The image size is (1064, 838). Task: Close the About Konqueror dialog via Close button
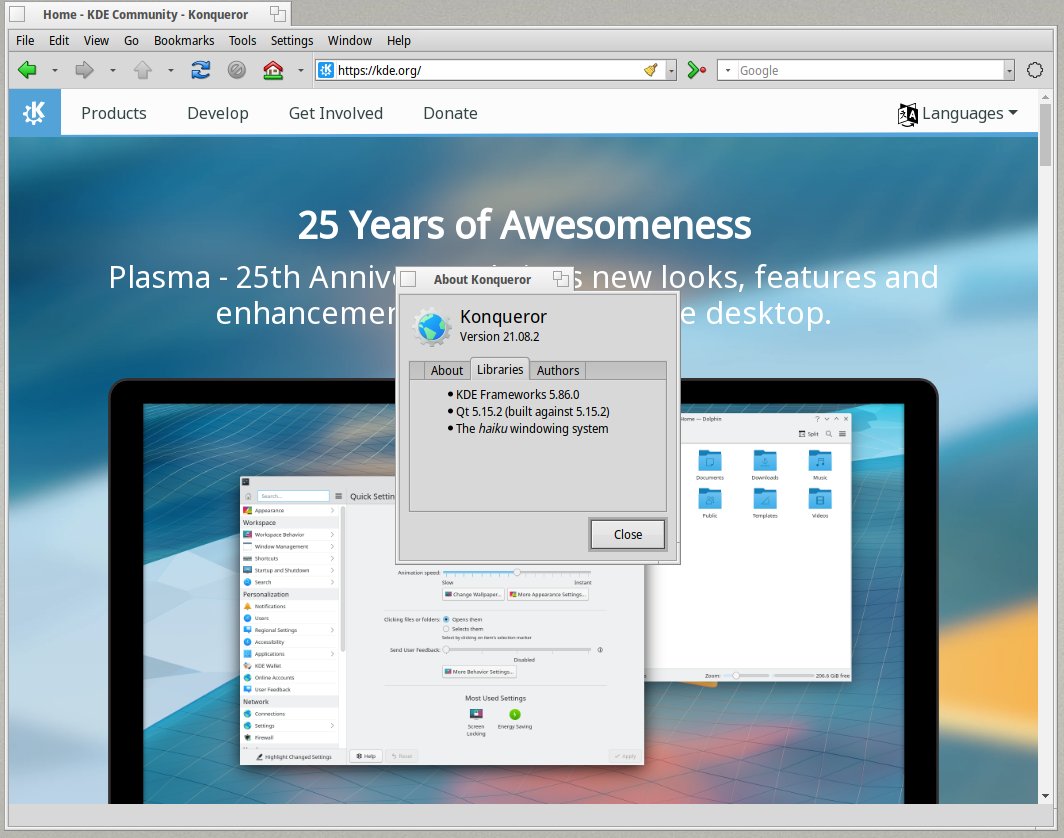tap(628, 535)
